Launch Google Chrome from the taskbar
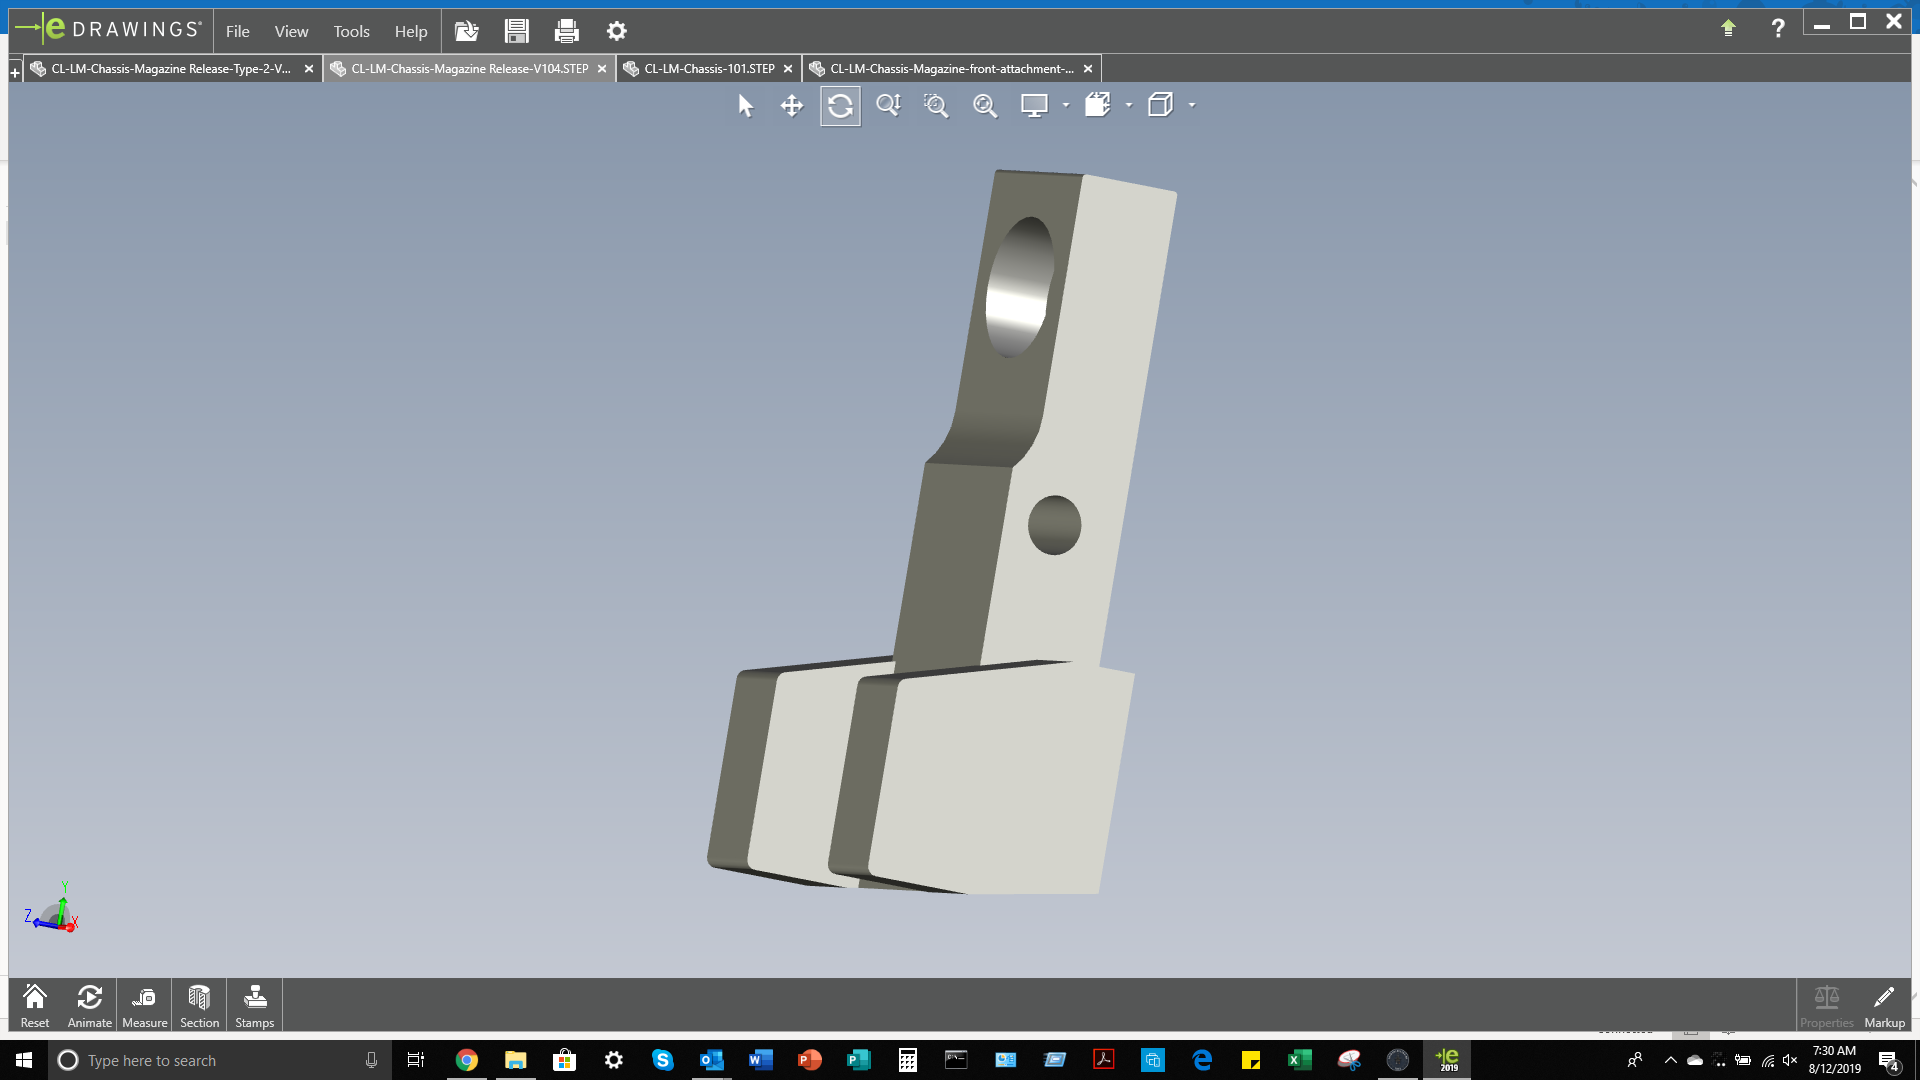 (x=466, y=1060)
